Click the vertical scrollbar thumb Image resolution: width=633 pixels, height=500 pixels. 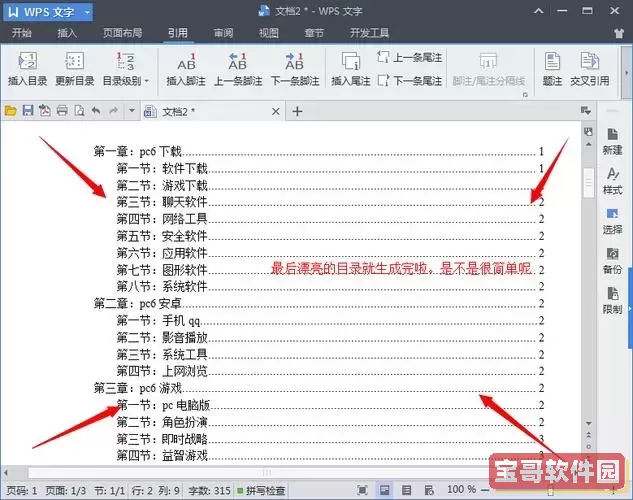coord(587,182)
